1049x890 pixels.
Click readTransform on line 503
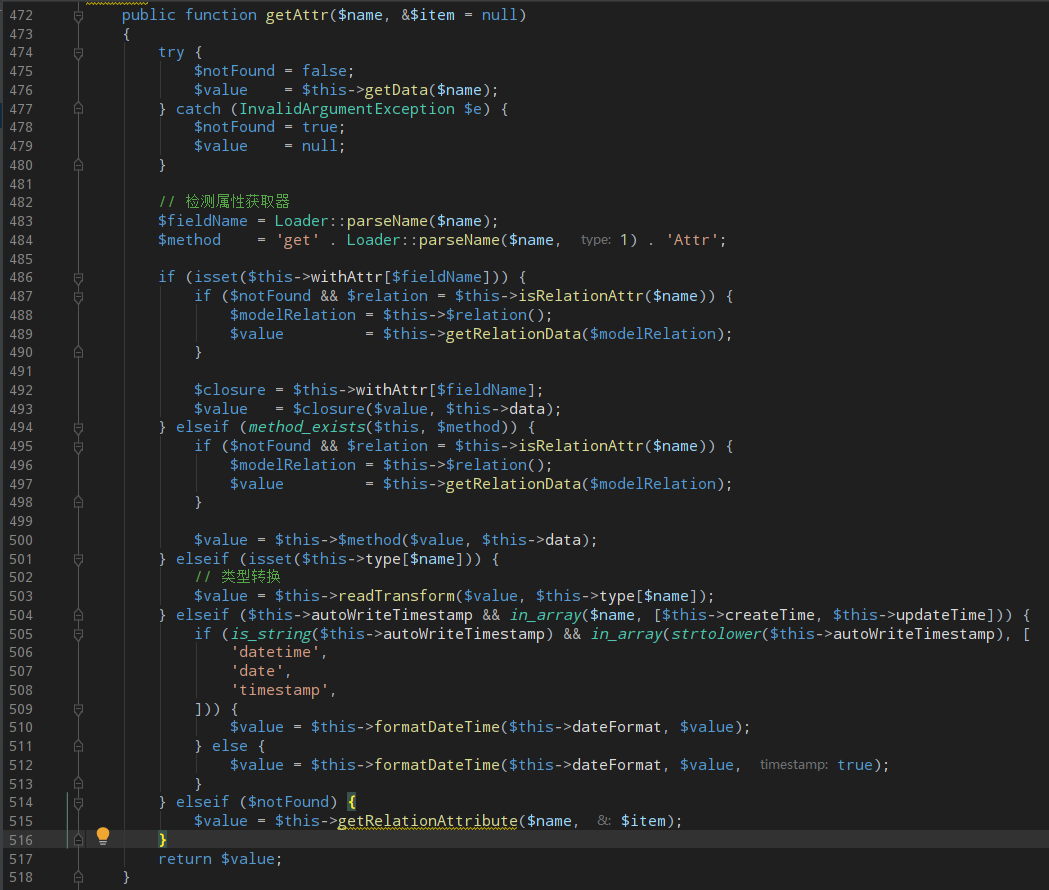coord(396,596)
